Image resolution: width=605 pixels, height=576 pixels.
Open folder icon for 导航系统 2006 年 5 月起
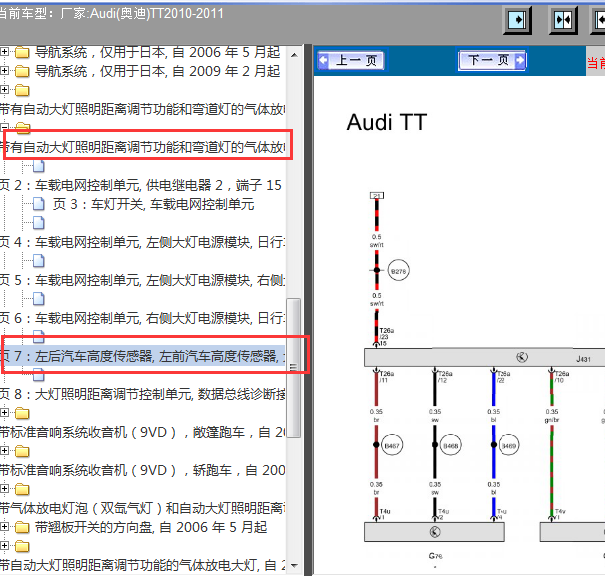(22, 52)
